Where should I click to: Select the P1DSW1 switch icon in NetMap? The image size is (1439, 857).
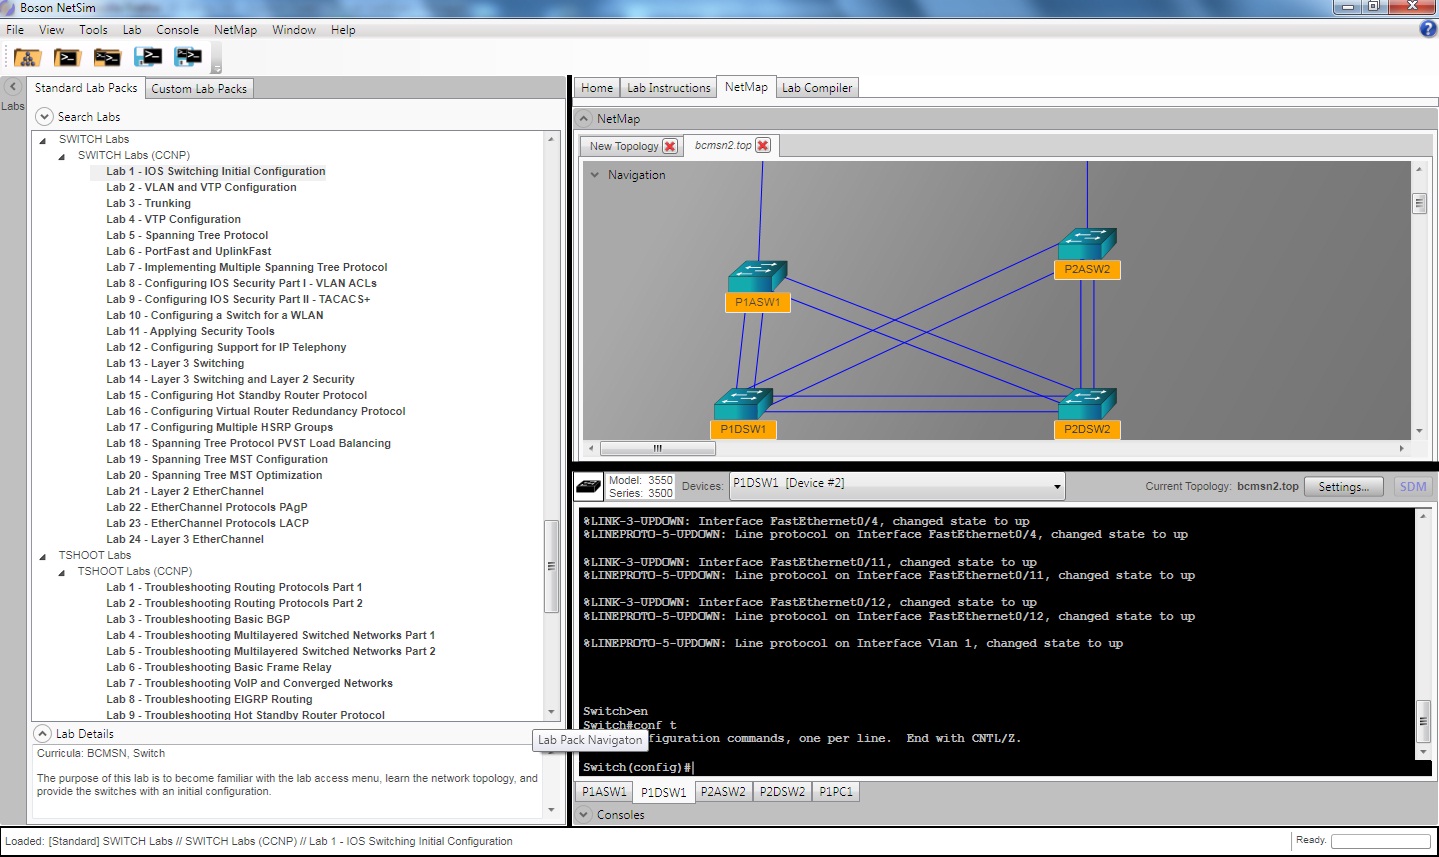pos(743,404)
